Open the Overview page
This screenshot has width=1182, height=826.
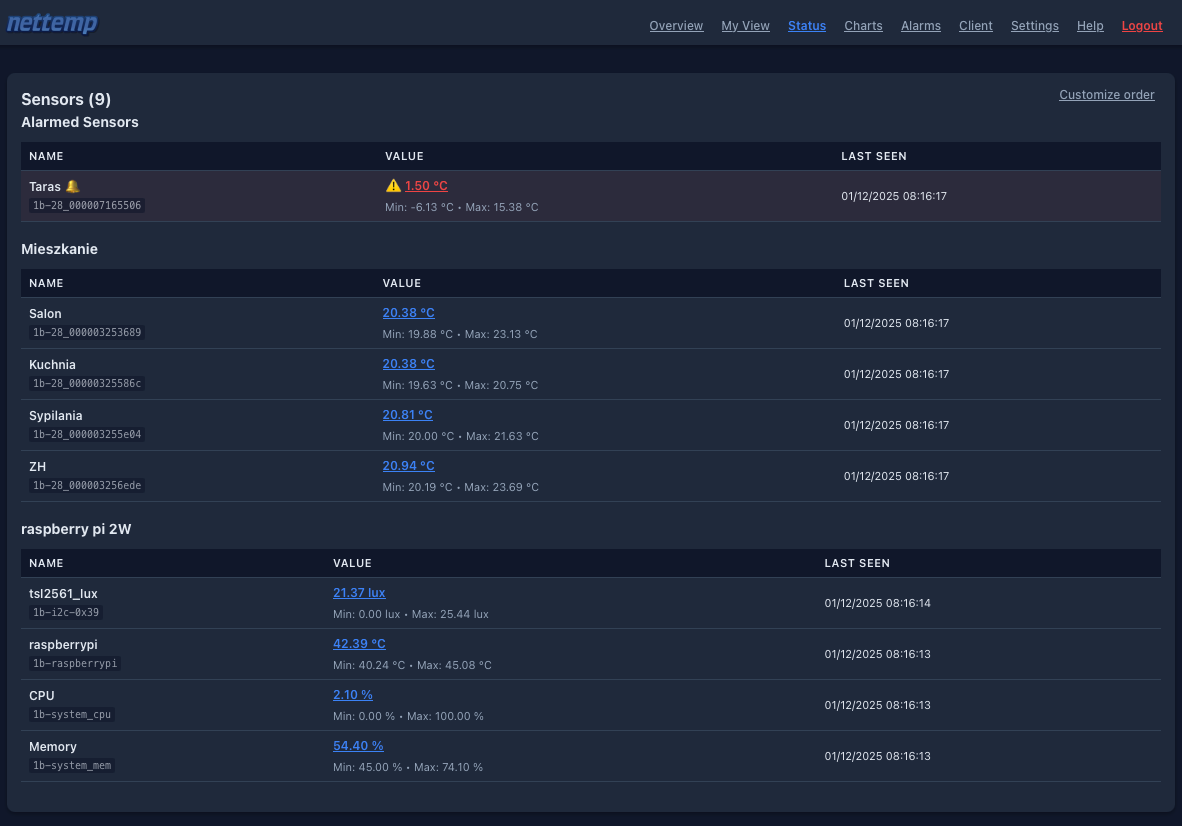[x=676, y=26]
